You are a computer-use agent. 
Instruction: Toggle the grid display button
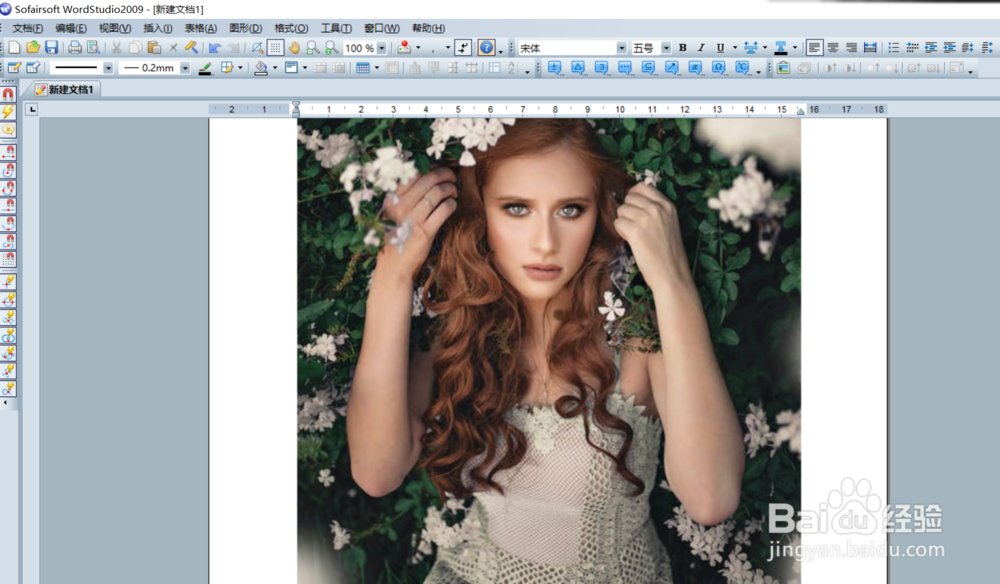tap(276, 48)
